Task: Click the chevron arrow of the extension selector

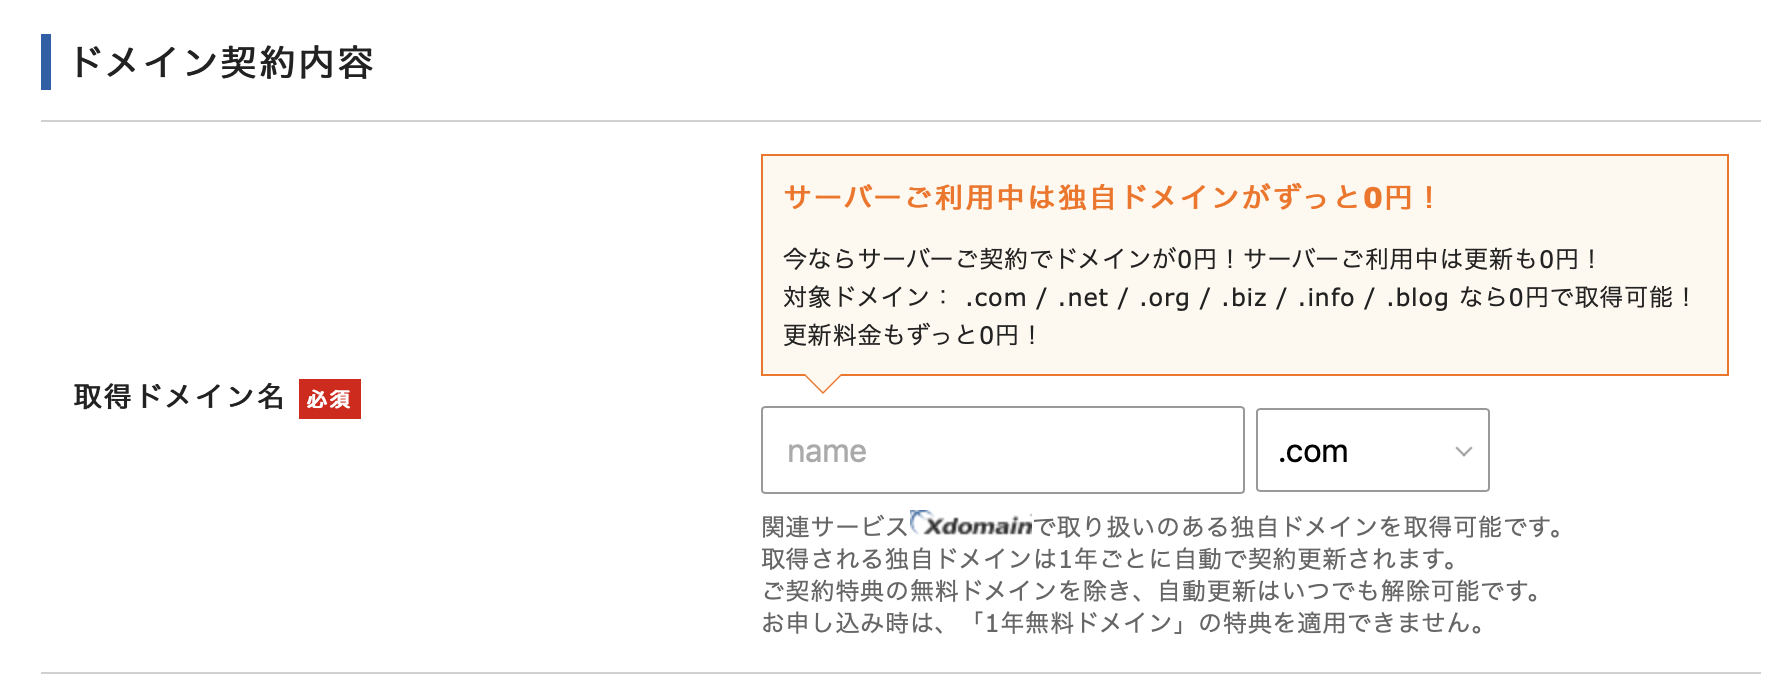Action: click(1463, 451)
